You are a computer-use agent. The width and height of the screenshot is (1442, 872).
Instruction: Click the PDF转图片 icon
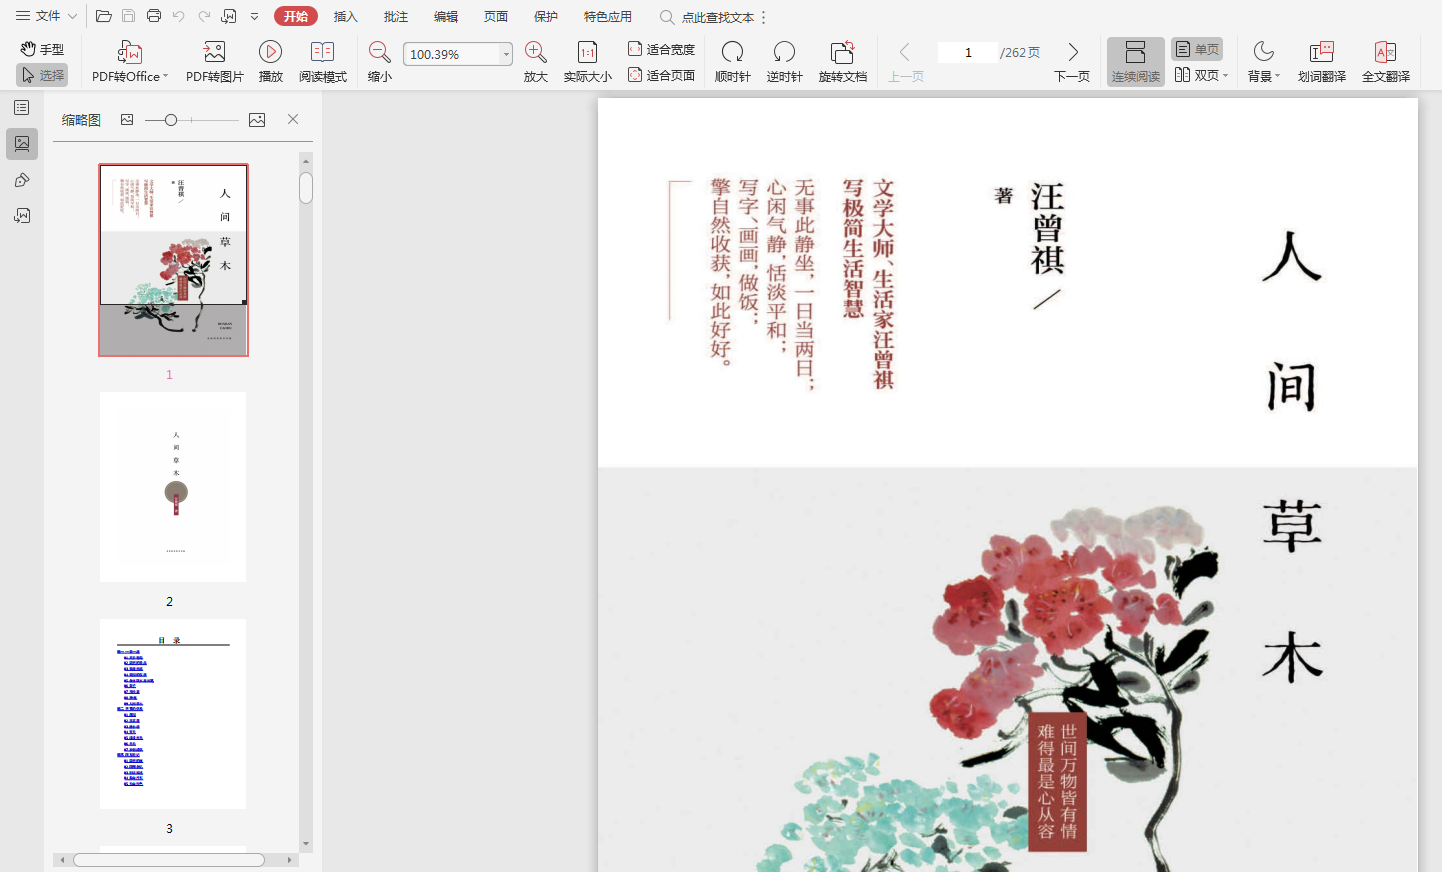[x=214, y=52]
